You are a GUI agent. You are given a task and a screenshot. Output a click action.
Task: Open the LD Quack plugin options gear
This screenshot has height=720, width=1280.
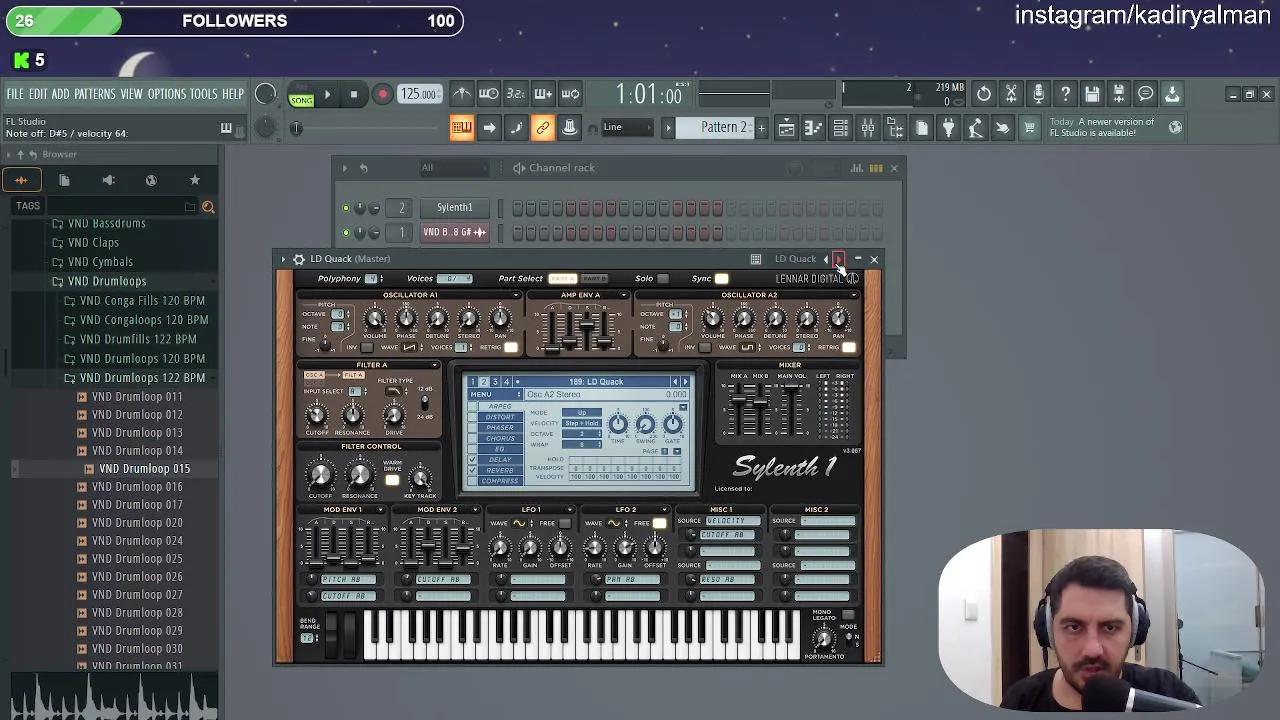[298, 259]
